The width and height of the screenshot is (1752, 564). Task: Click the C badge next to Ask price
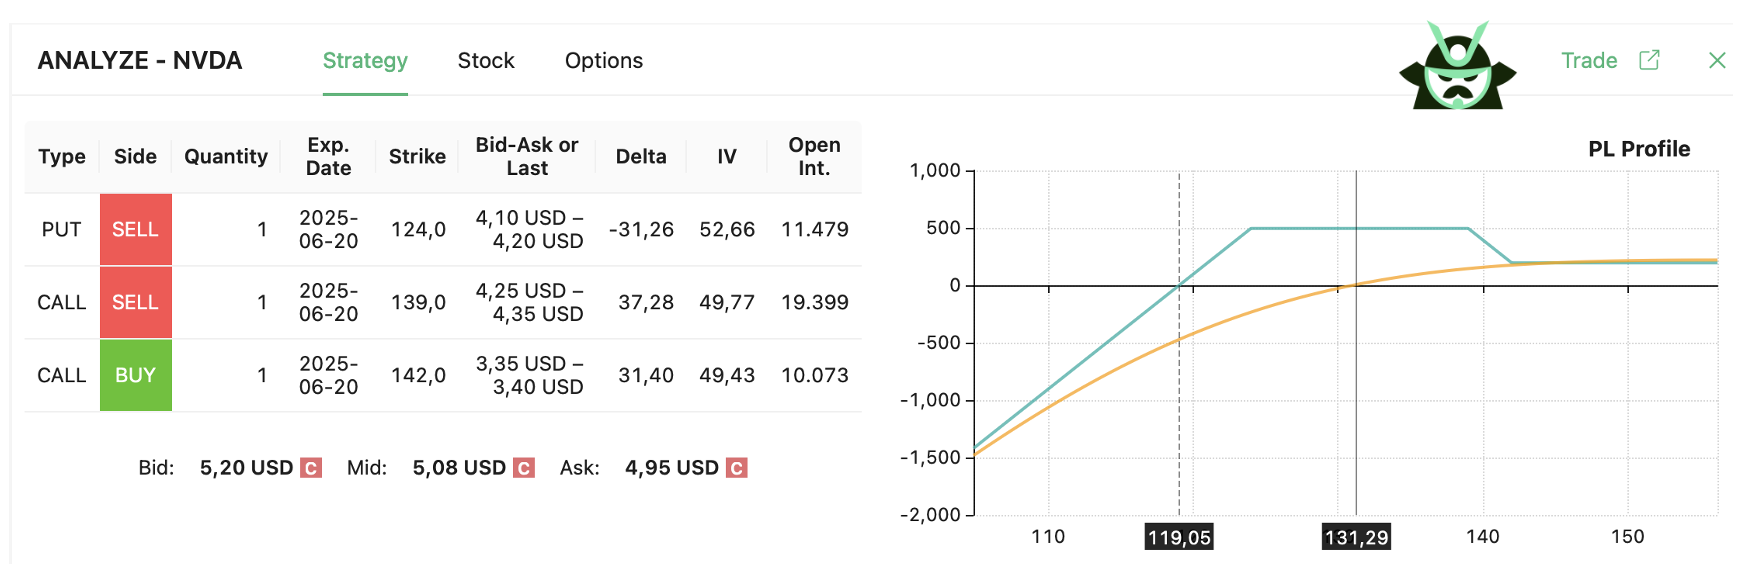(x=737, y=468)
